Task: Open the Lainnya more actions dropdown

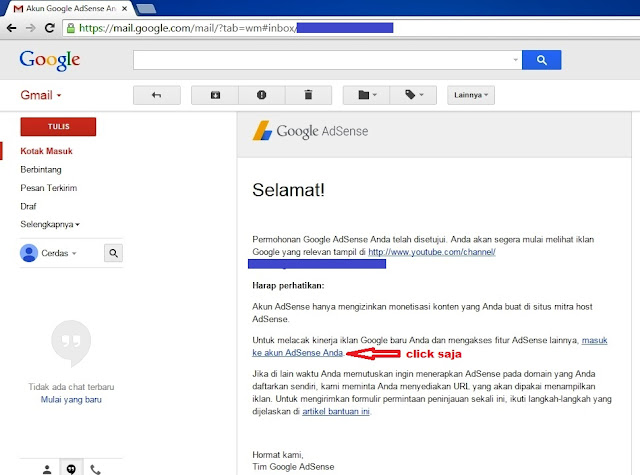Action: coord(471,95)
